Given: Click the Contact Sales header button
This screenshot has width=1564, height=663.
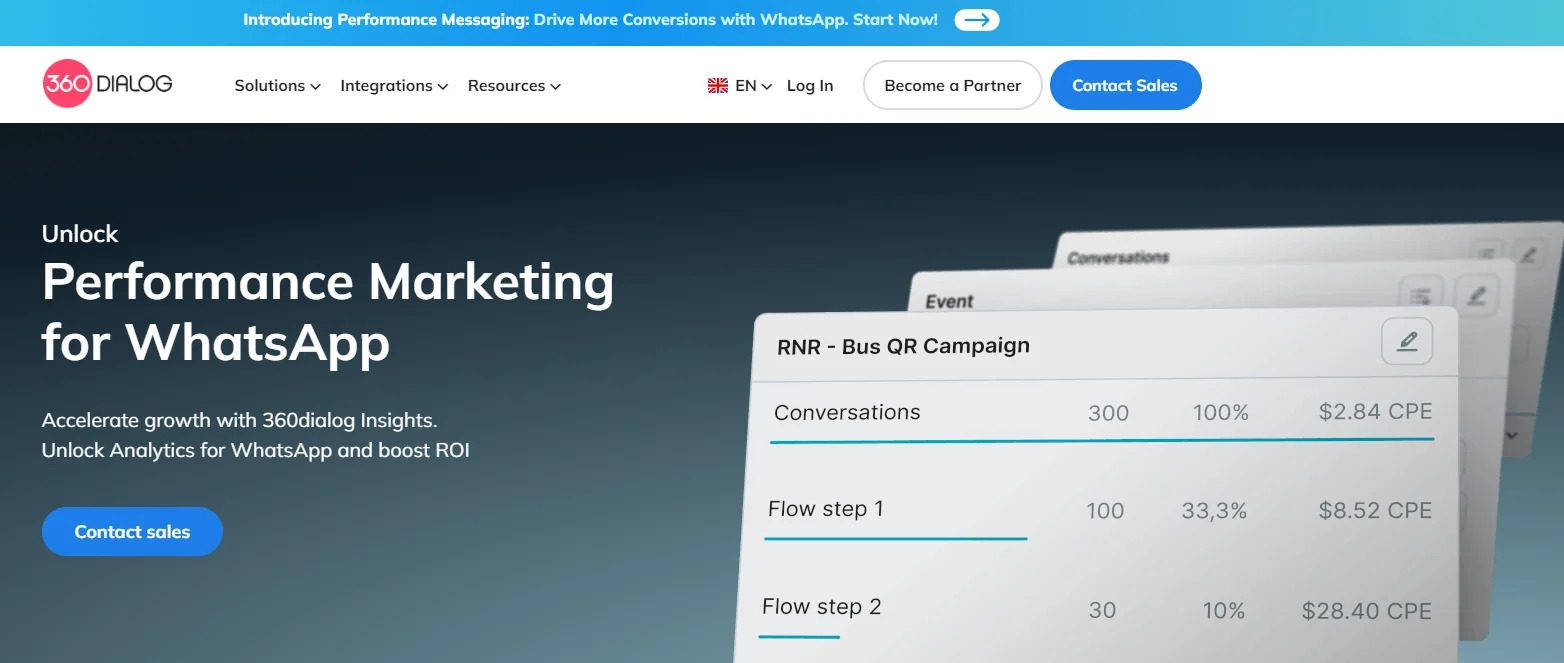Looking at the screenshot, I should point(1125,85).
